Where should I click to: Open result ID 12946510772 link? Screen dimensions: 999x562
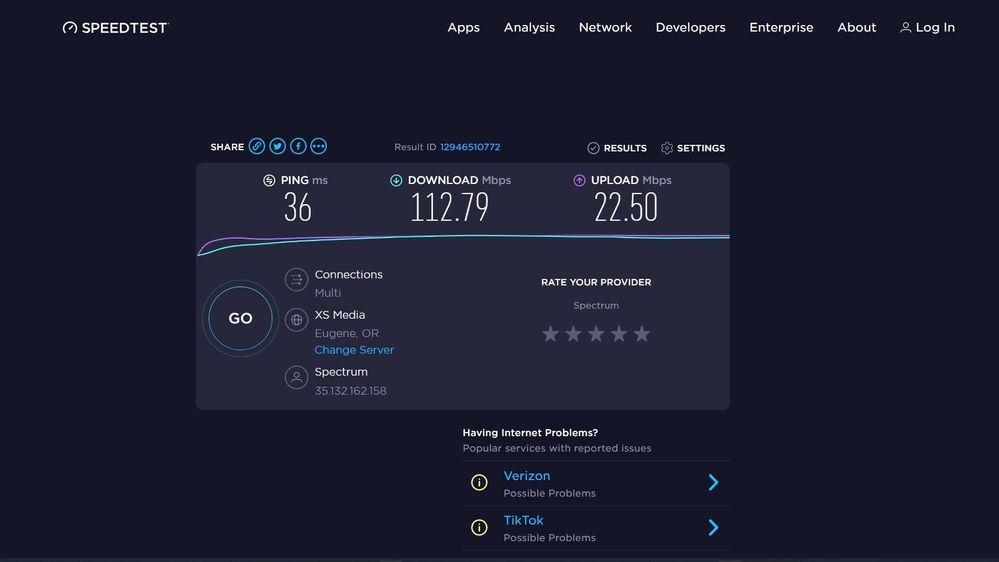pos(470,147)
